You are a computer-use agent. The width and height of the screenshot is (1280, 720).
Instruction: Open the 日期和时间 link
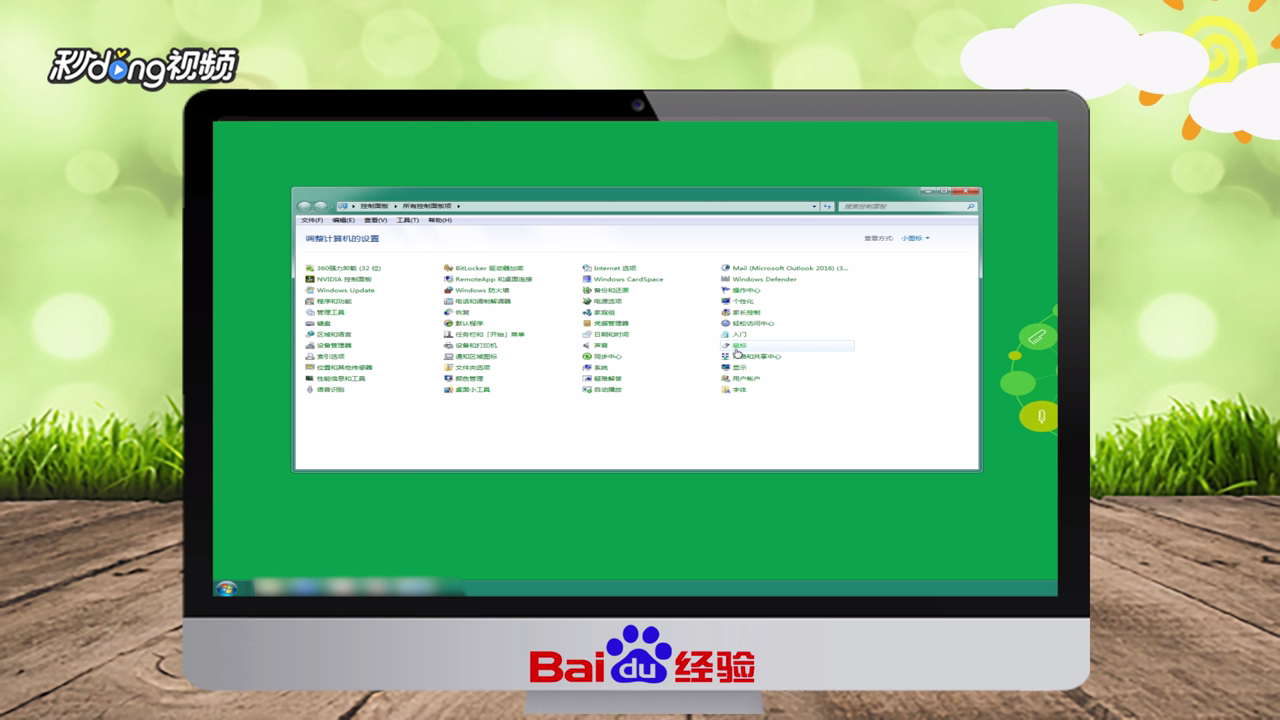(611, 334)
